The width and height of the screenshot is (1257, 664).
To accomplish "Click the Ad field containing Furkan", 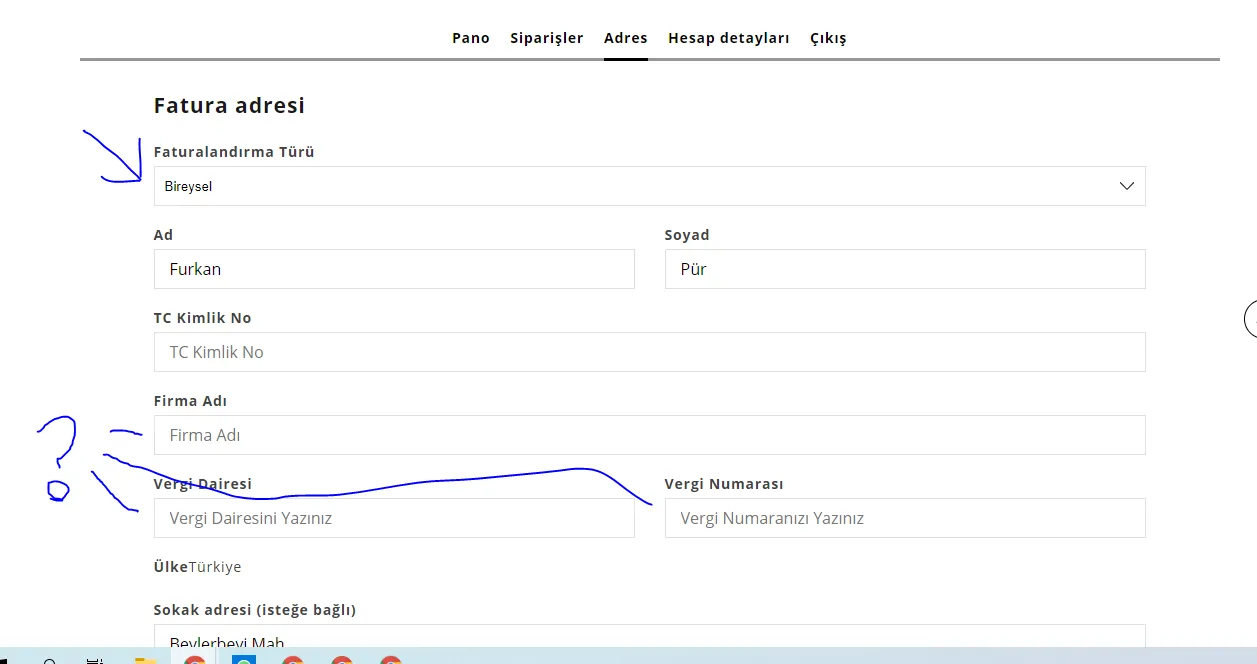I will (x=394, y=269).
